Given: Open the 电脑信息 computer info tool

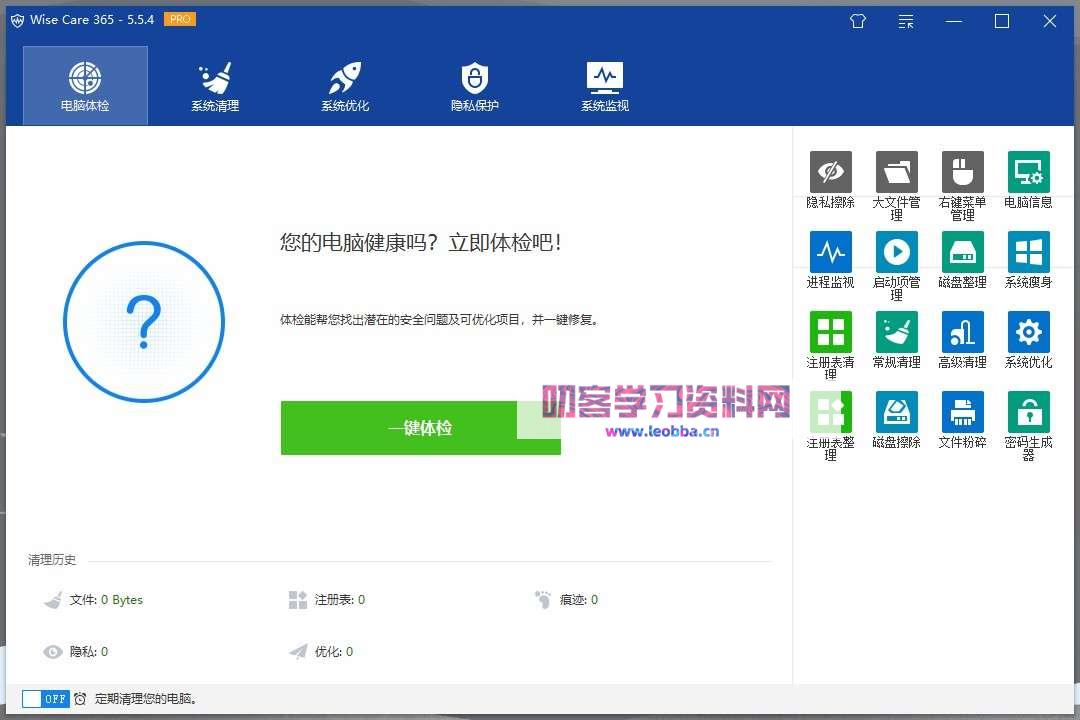Looking at the screenshot, I should pyautogui.click(x=1028, y=173).
